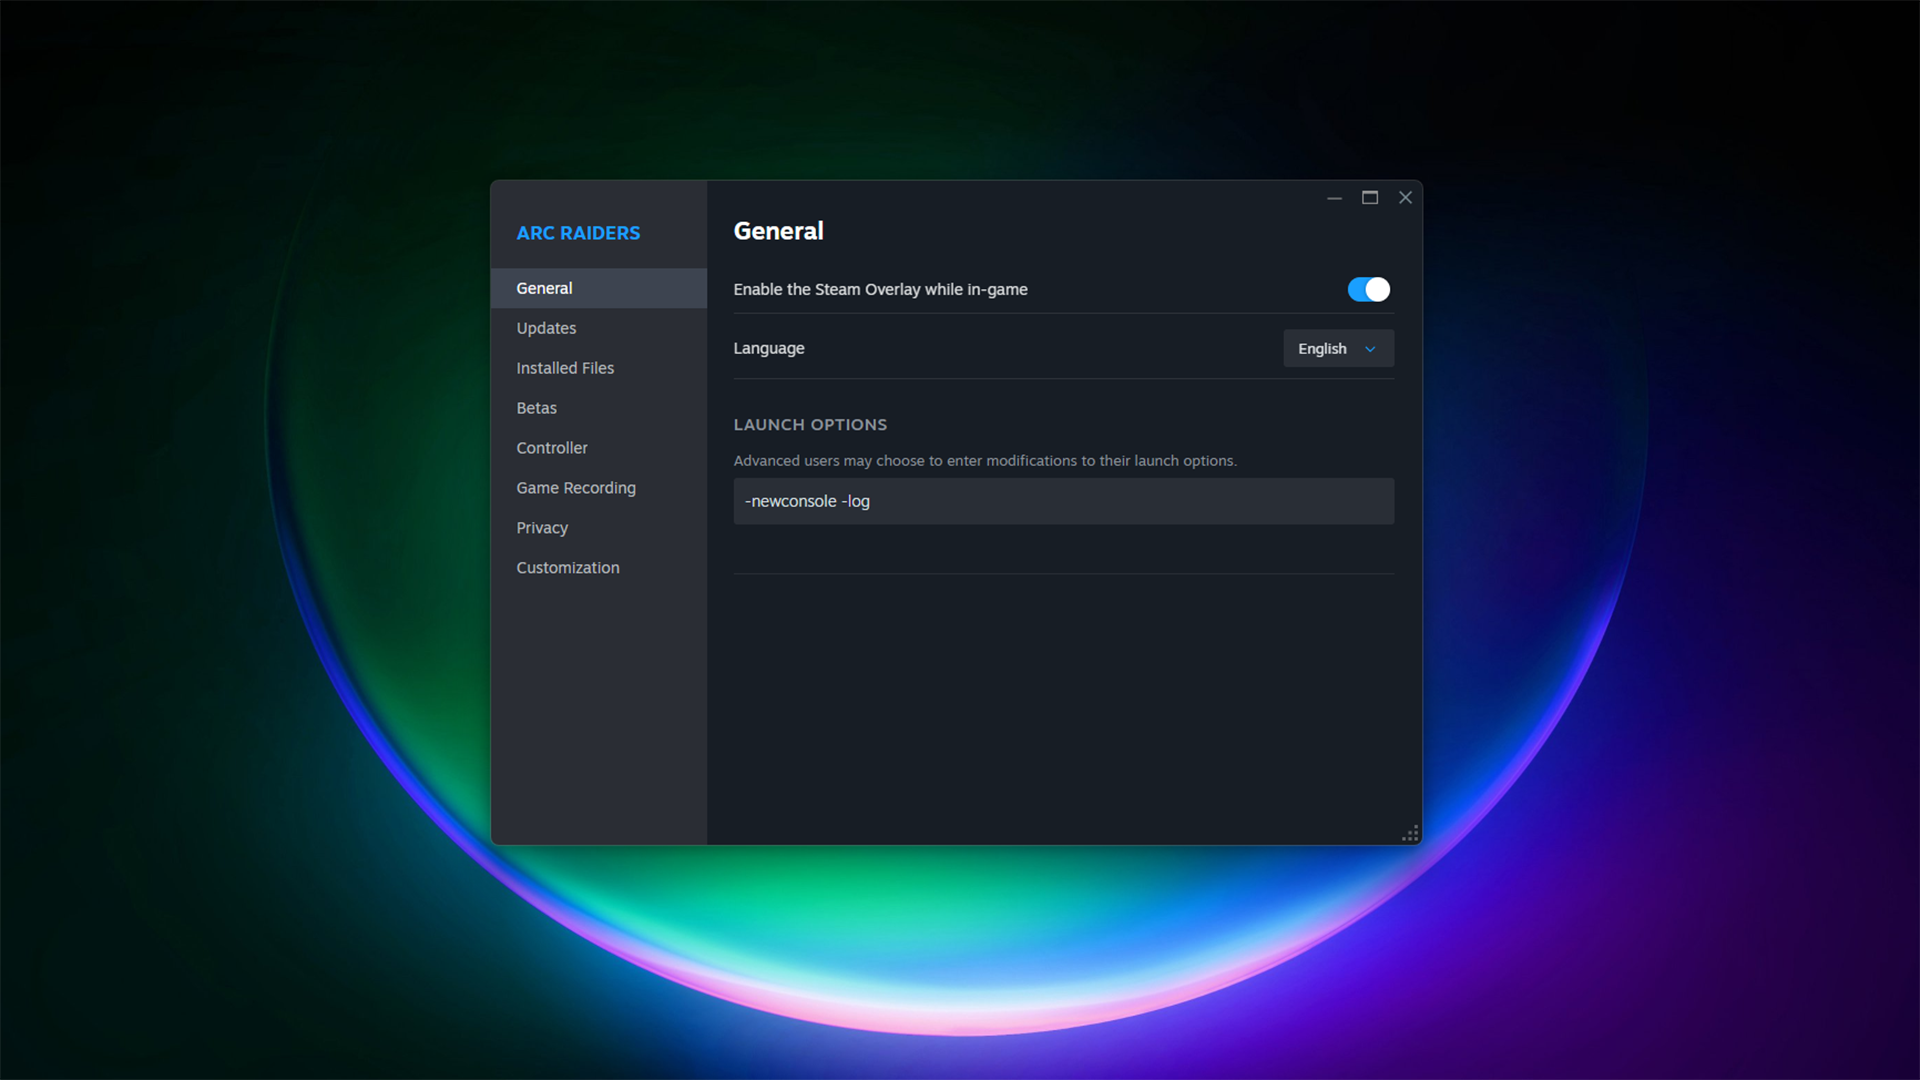Switch to the Betas tab
The width and height of the screenshot is (1920, 1080).
pos(536,408)
